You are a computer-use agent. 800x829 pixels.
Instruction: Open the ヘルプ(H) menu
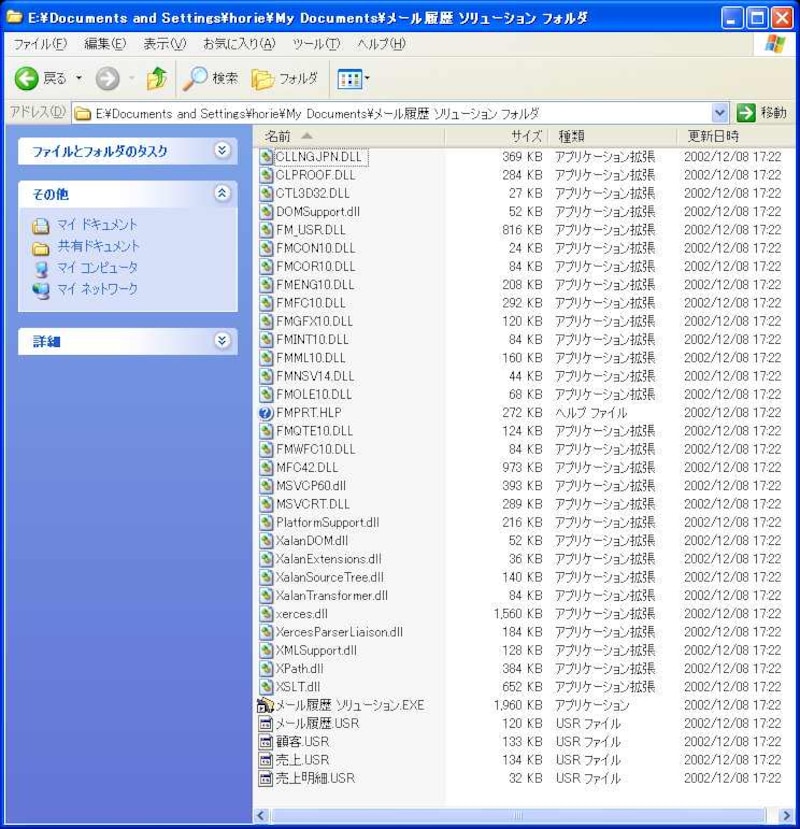click(381, 44)
